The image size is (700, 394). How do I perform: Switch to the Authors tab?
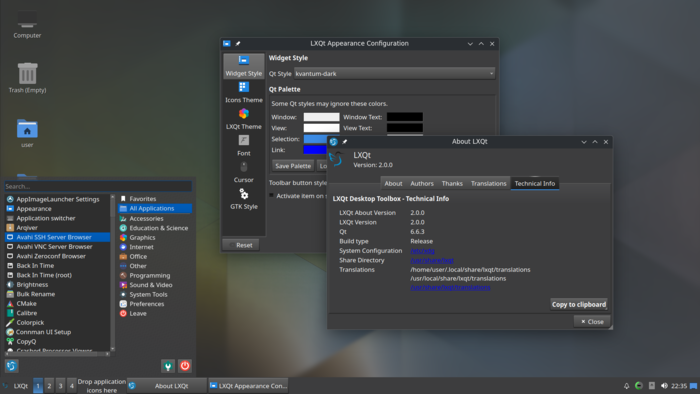pyautogui.click(x=421, y=183)
